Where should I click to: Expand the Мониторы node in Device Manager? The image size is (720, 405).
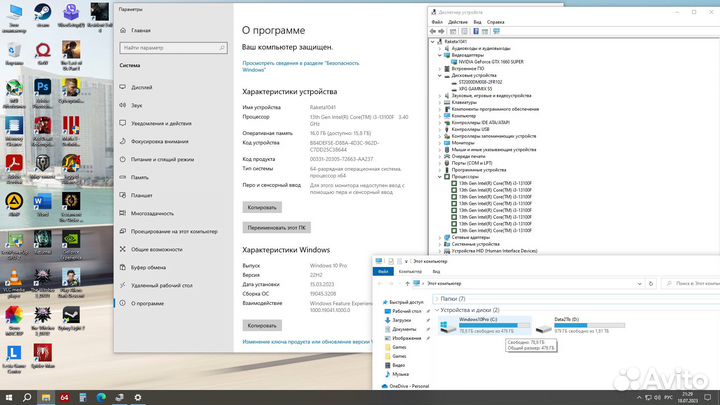pyautogui.click(x=439, y=143)
